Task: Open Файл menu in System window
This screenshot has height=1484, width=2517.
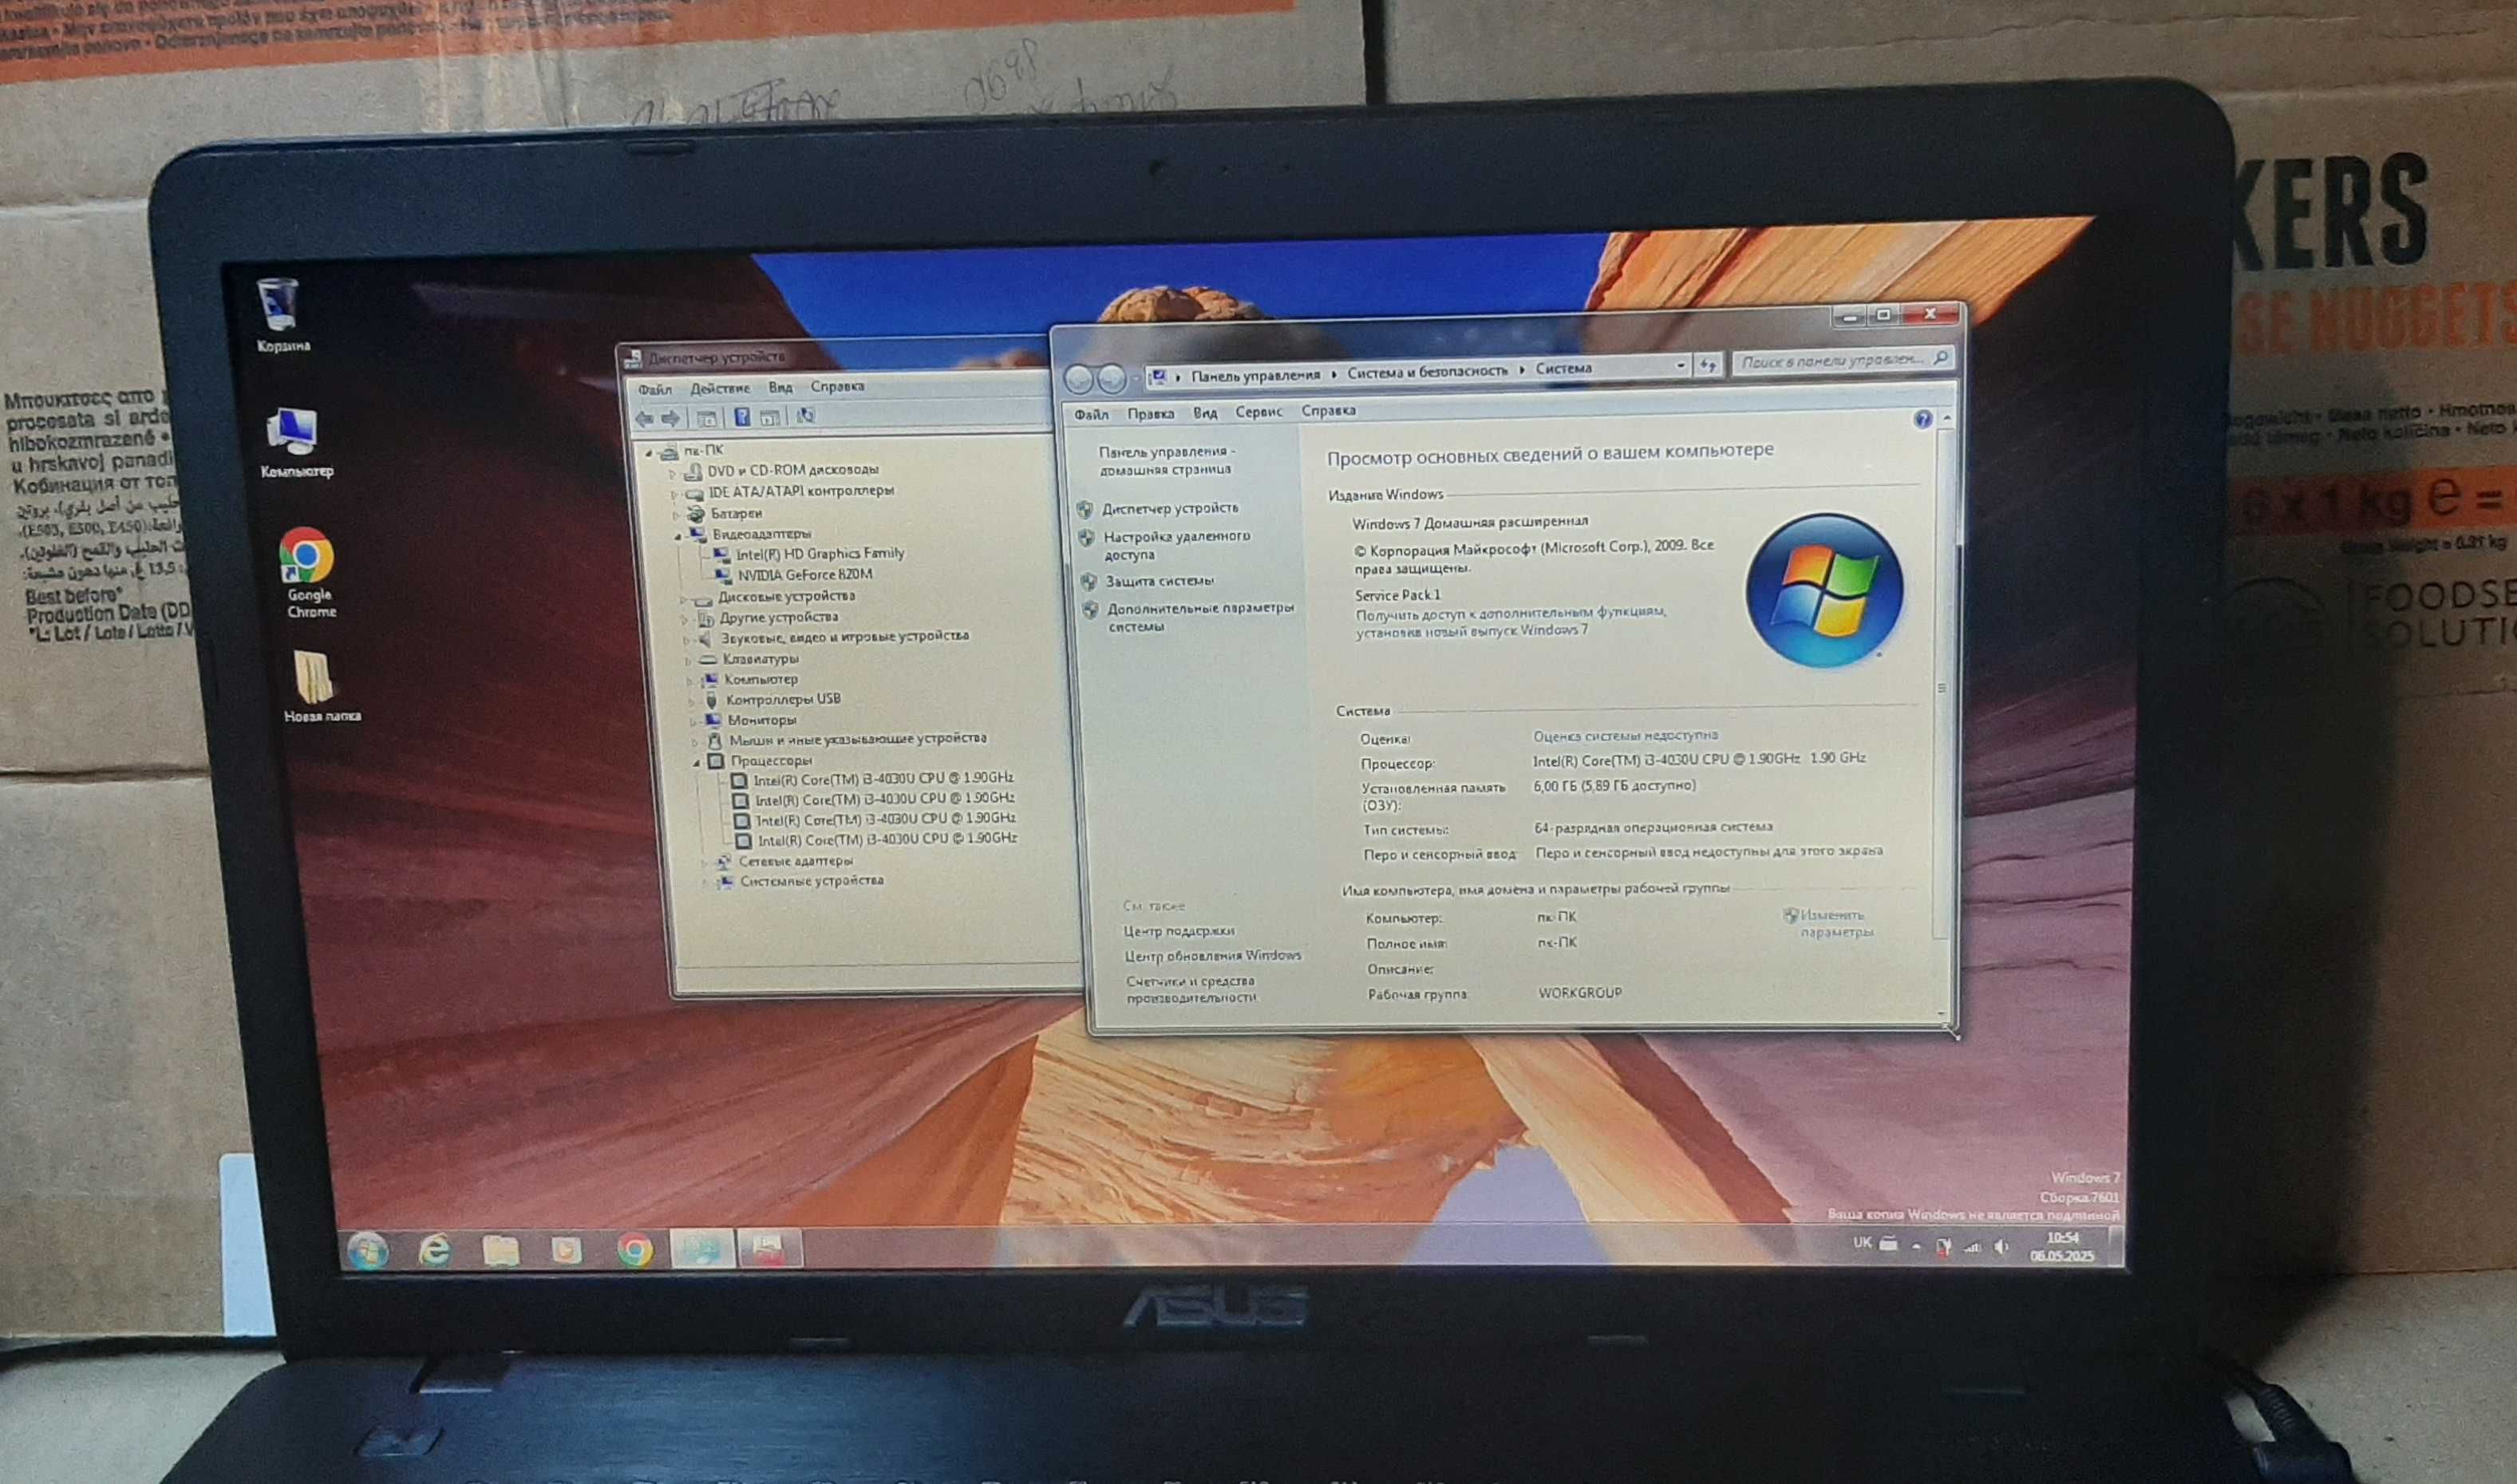Action: tap(1091, 414)
